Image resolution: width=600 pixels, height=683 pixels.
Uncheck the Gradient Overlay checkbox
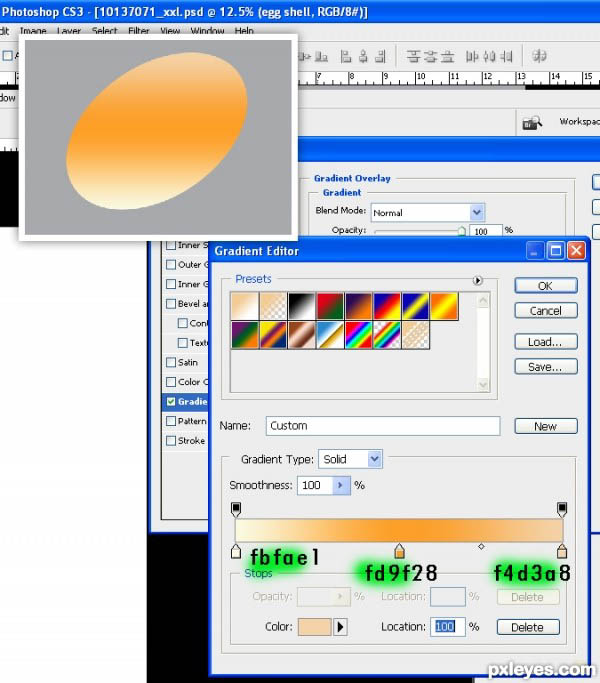point(170,401)
